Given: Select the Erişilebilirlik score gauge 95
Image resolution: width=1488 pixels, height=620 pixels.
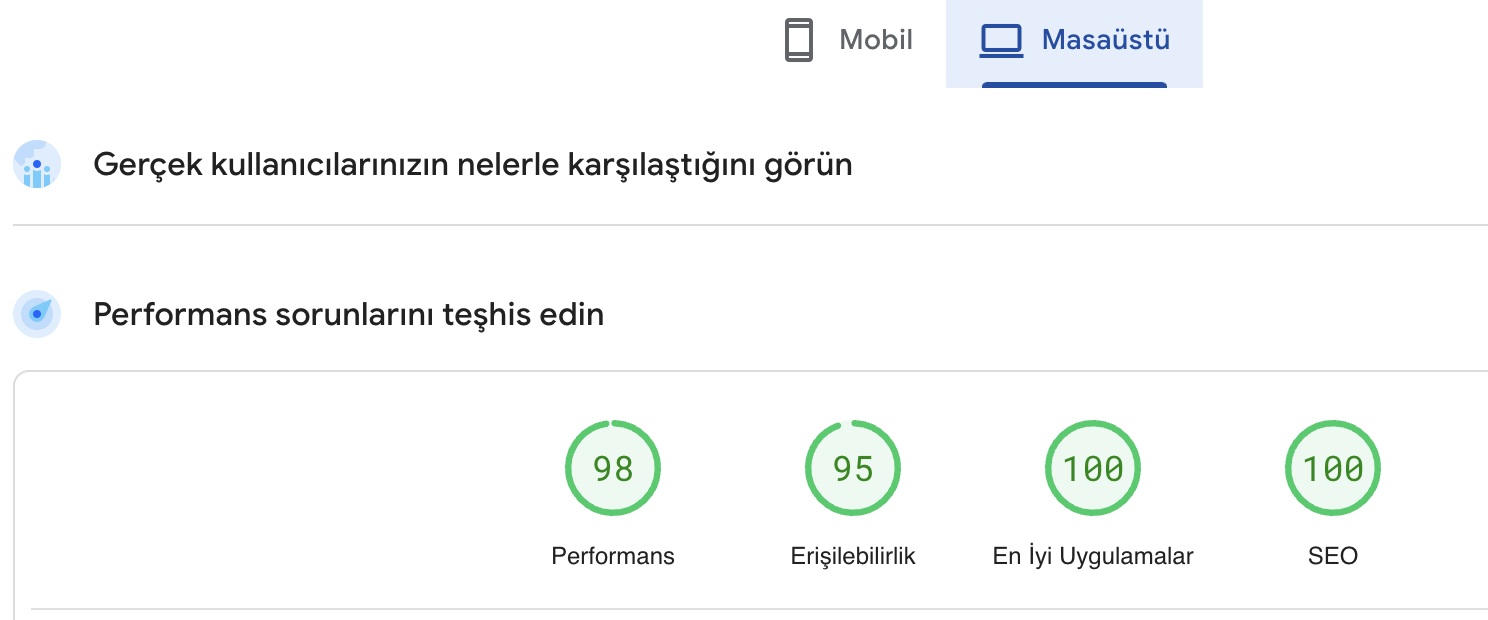Looking at the screenshot, I should click(x=853, y=468).
